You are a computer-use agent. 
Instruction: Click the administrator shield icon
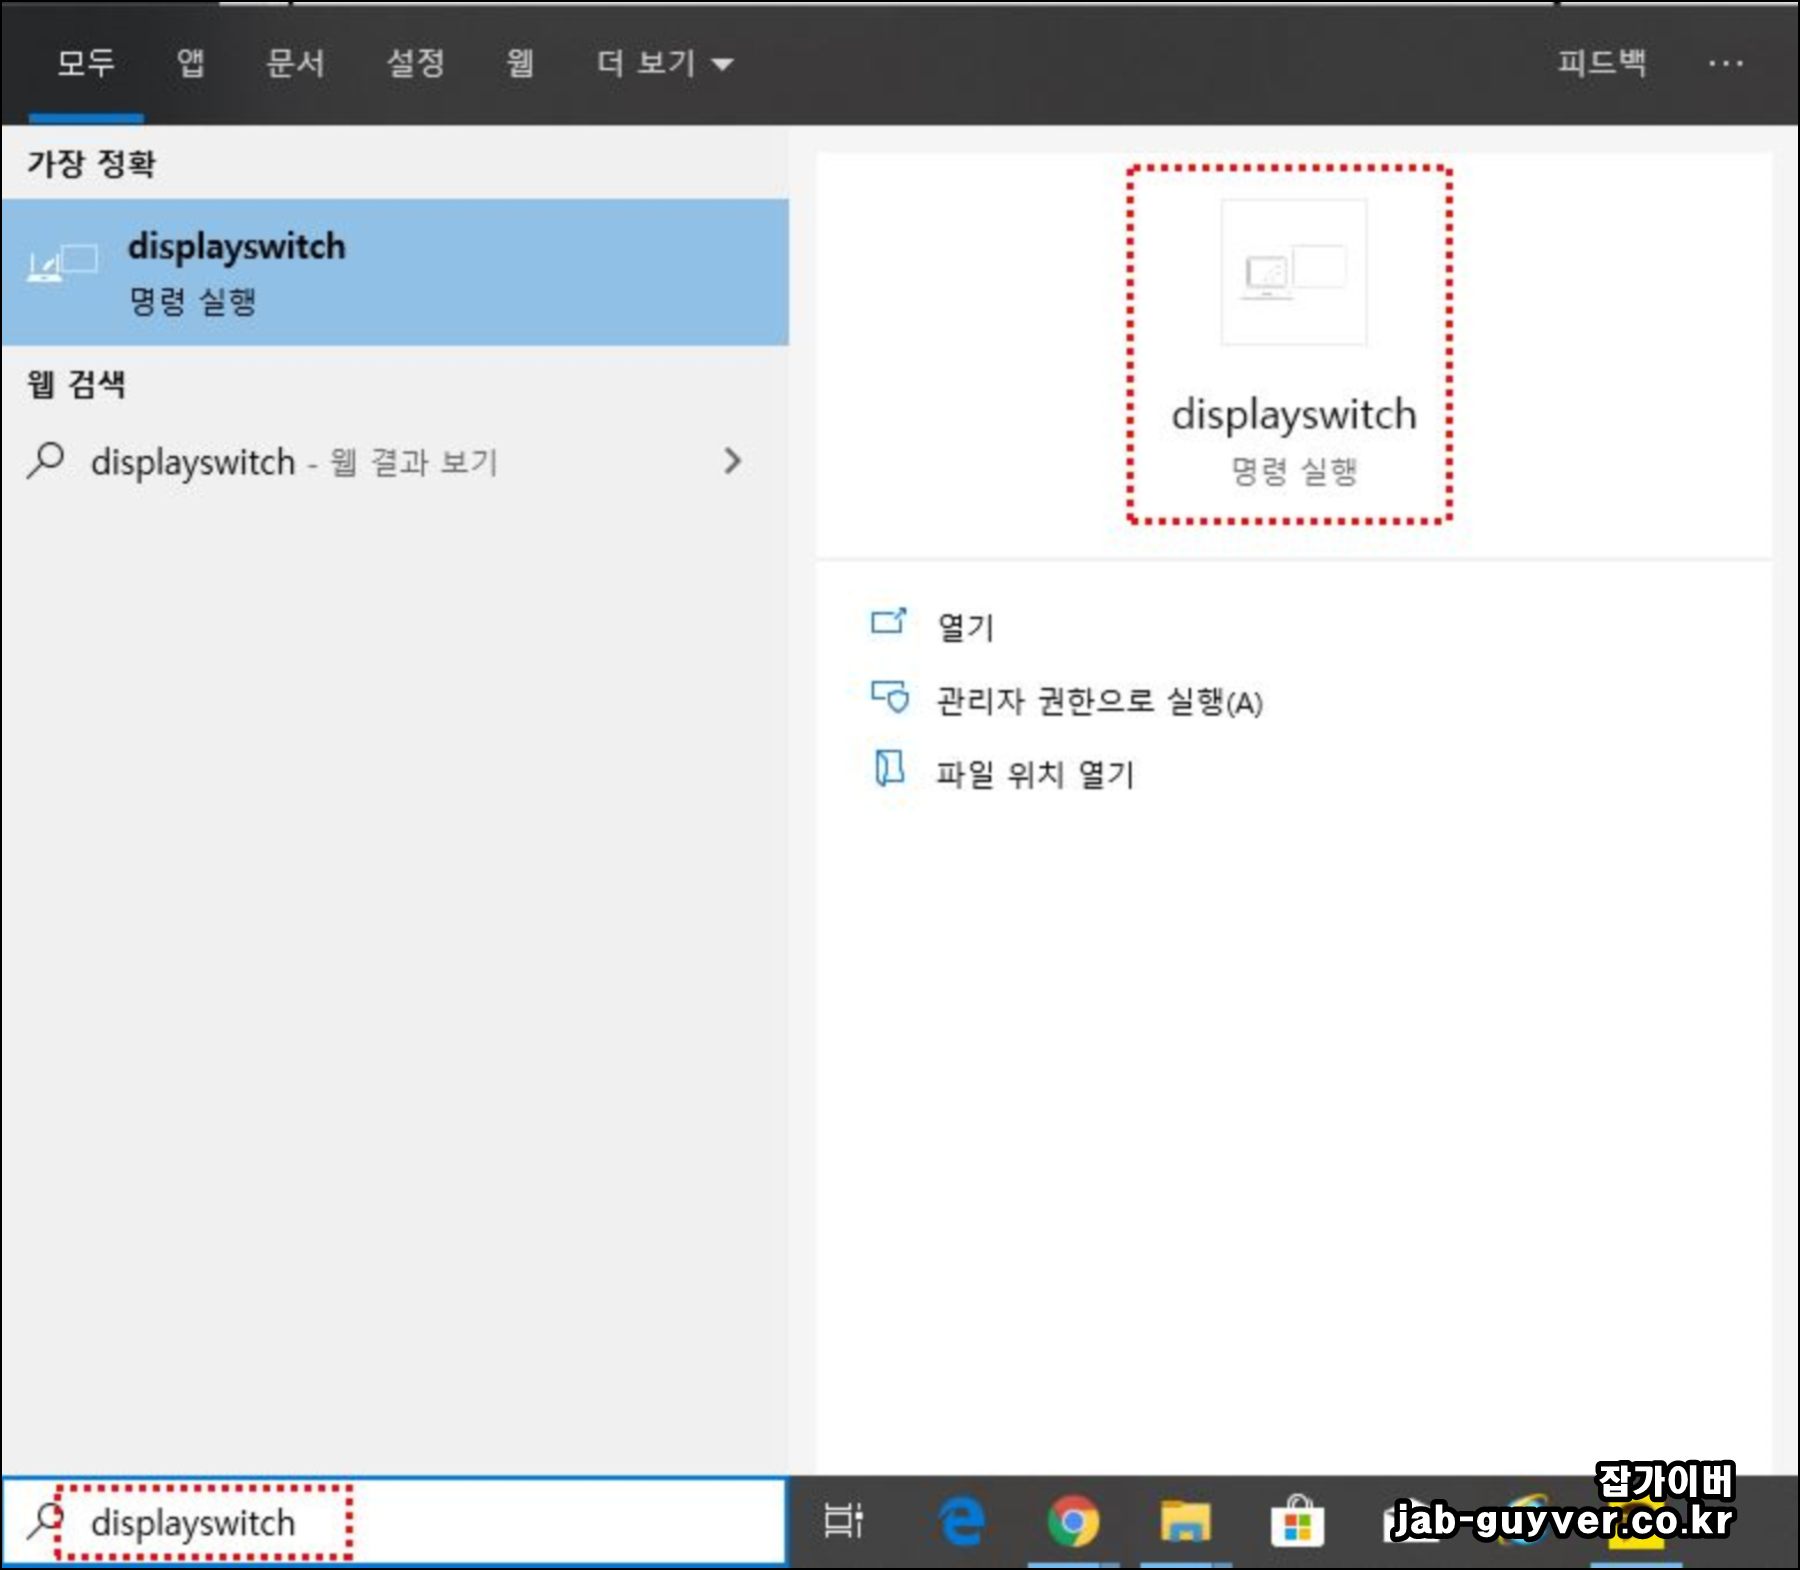coord(889,696)
